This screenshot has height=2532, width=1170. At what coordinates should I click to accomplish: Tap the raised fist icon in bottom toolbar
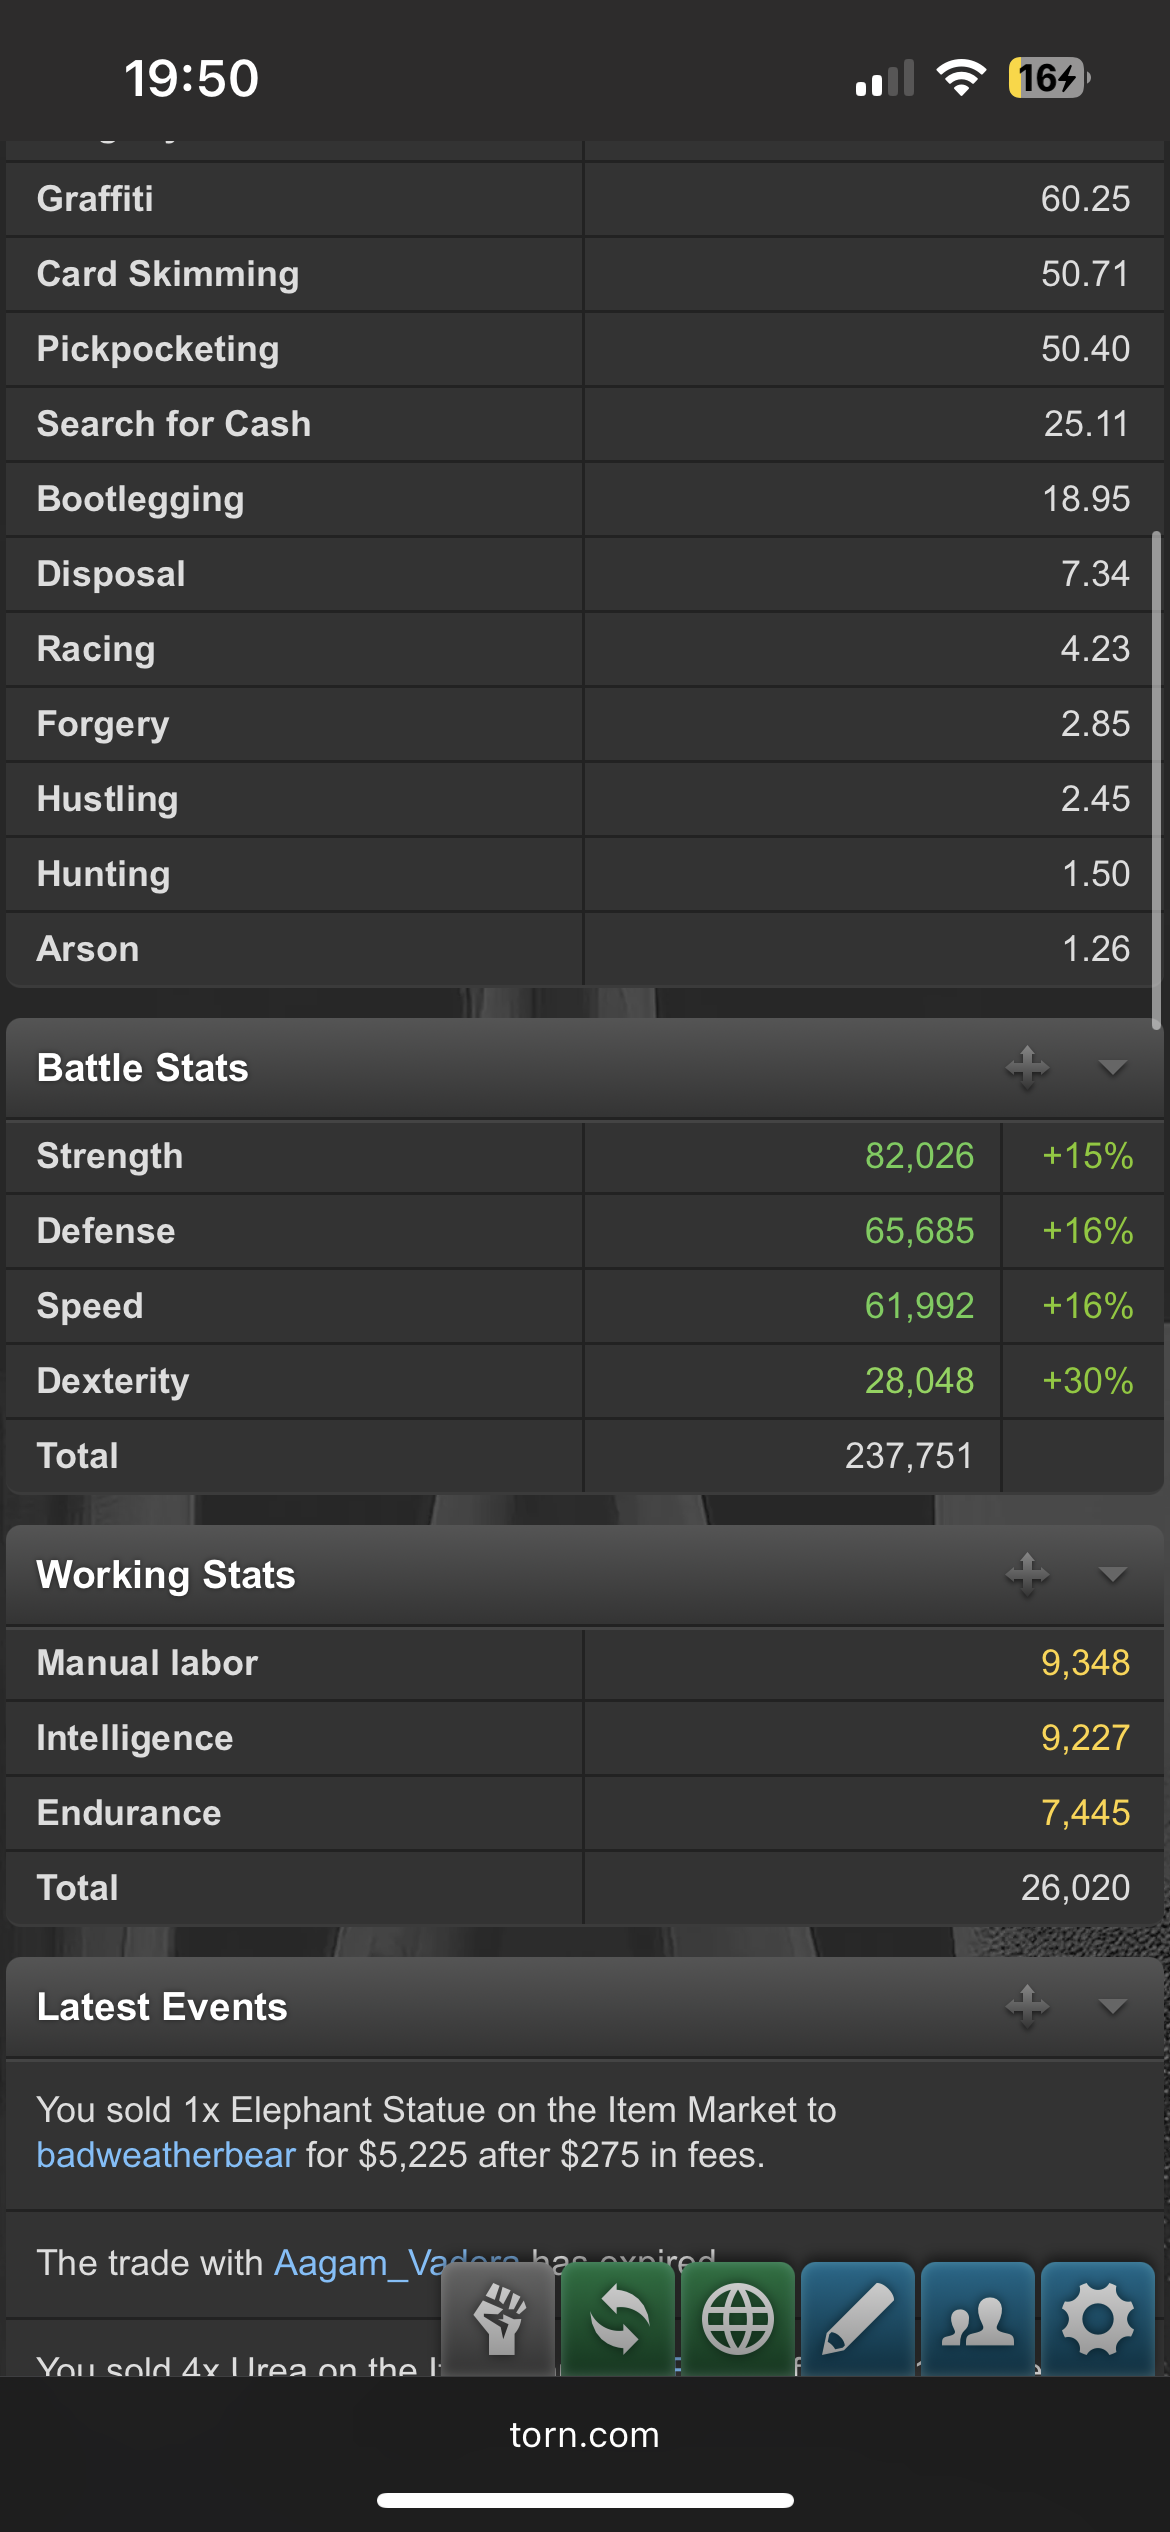point(498,2319)
